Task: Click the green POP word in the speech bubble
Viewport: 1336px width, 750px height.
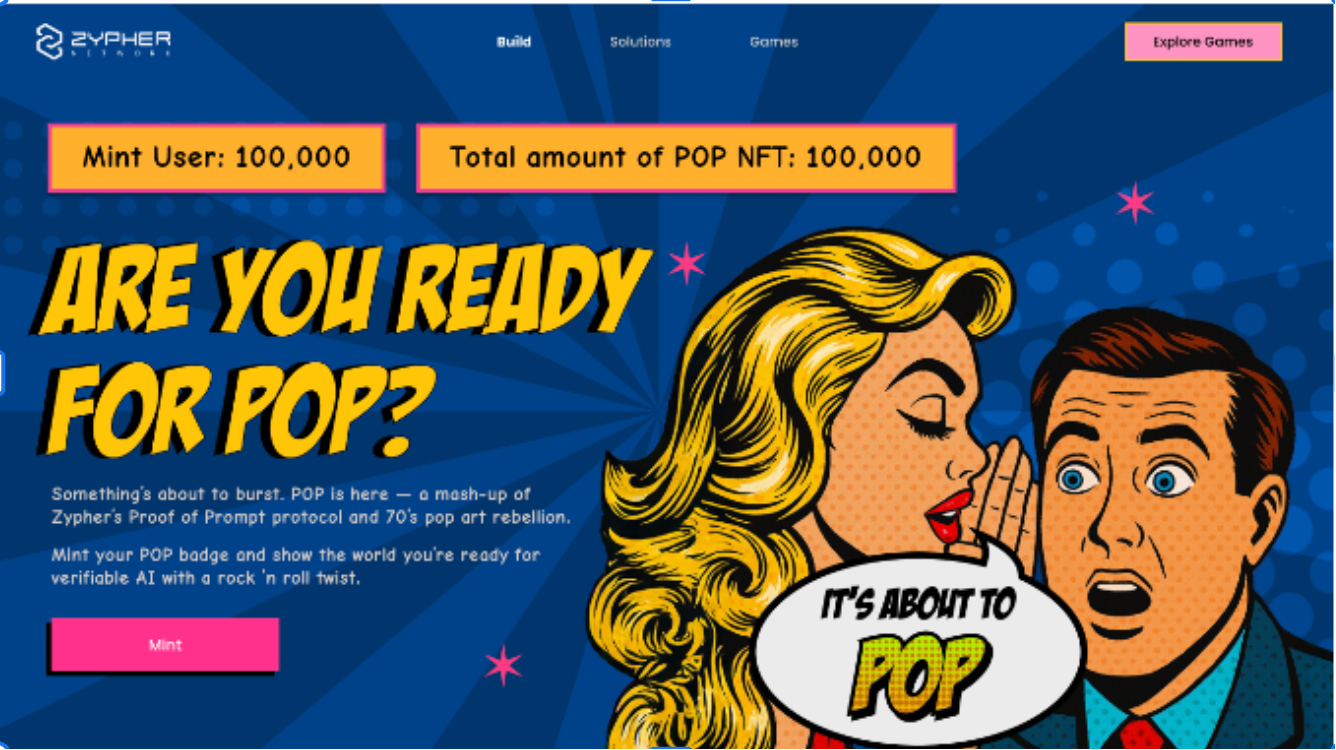Action: coord(920,671)
